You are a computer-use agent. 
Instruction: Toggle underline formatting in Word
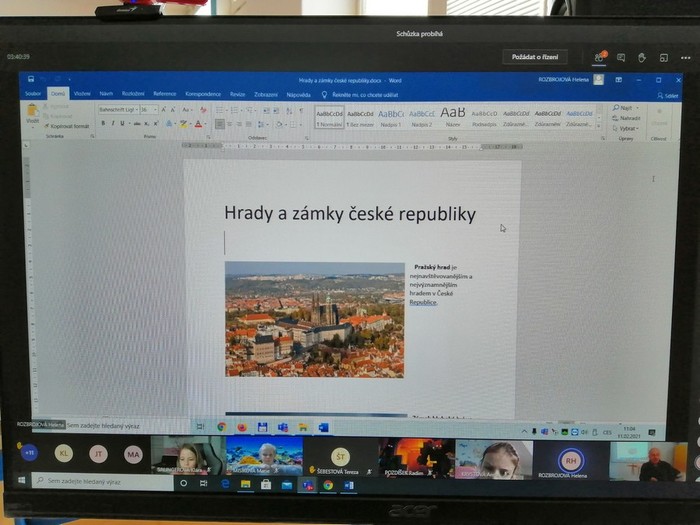122,123
